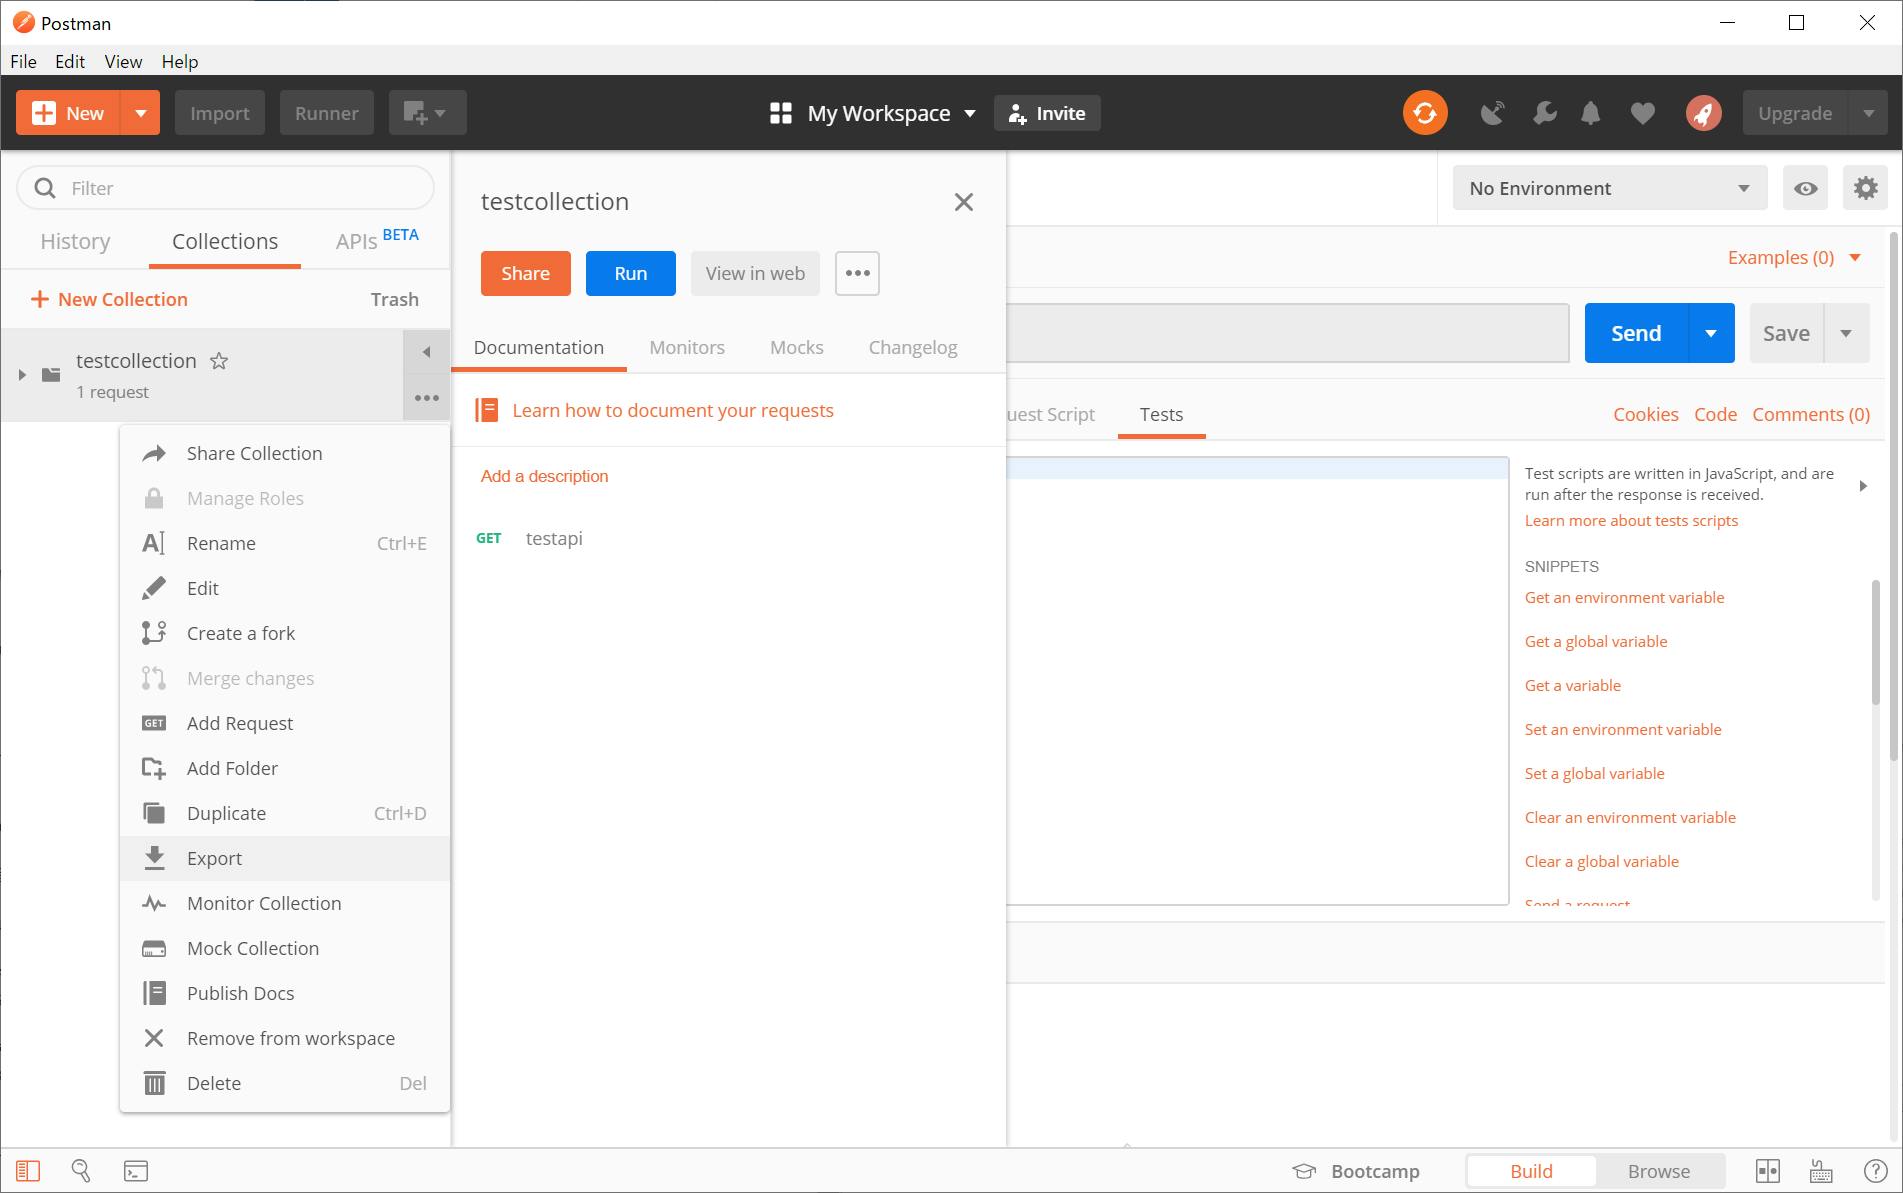Select Remove from workspace menu item
Screen dimensions: 1903x1193
point(285,1038)
